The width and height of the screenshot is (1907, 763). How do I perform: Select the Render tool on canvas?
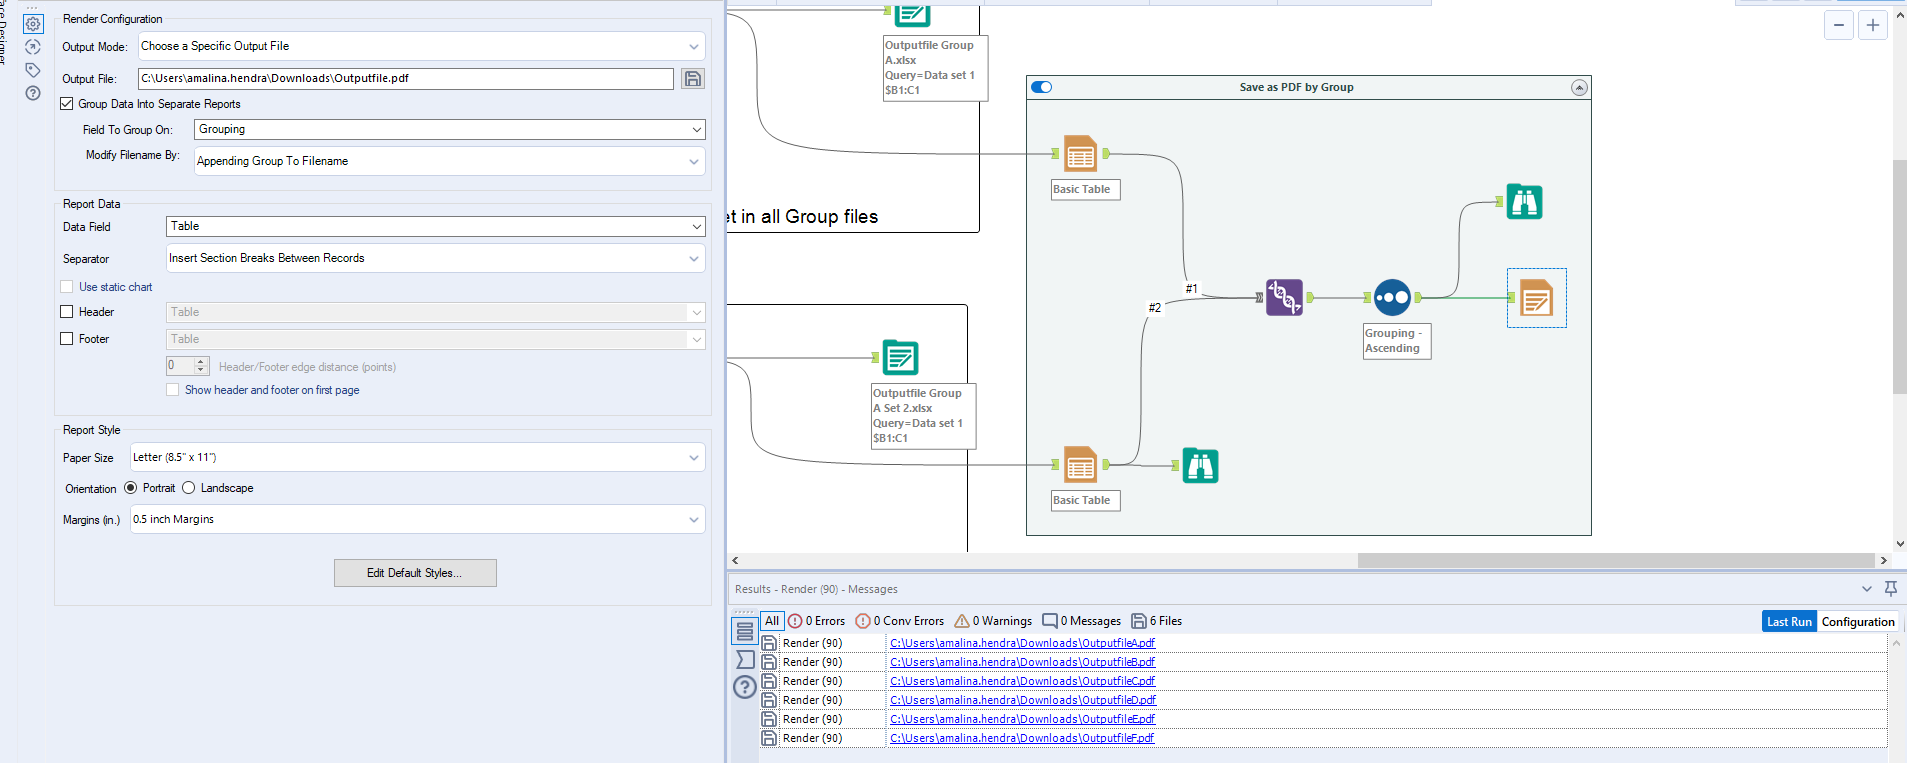tap(1536, 298)
